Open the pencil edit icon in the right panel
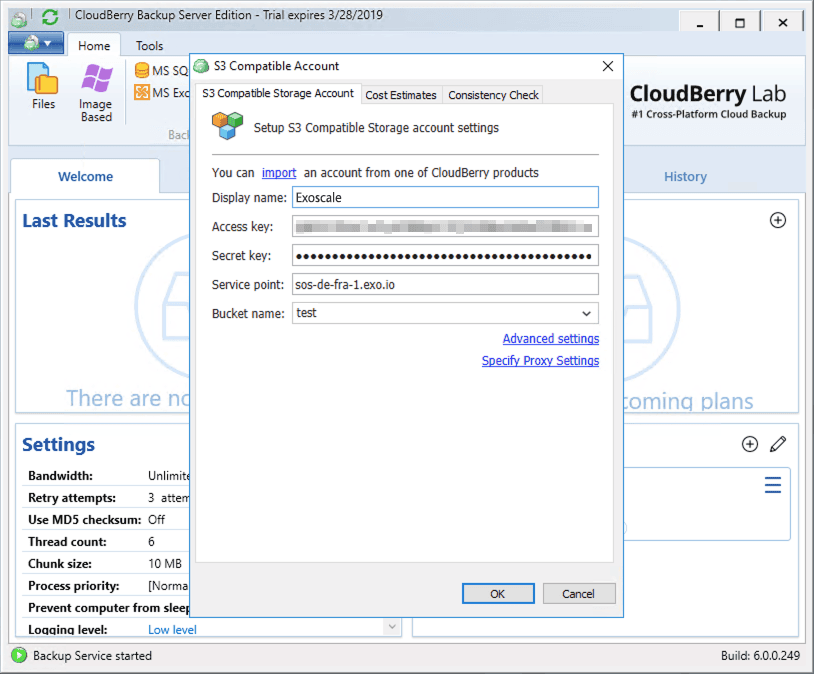This screenshot has height=674, width=814. [778, 444]
